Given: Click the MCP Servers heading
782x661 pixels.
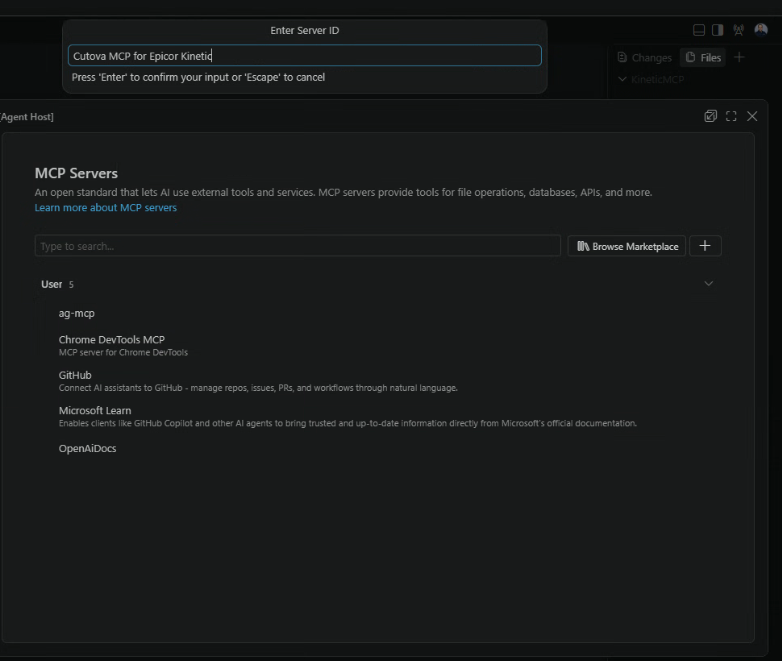Looking at the screenshot, I should pos(76,173).
